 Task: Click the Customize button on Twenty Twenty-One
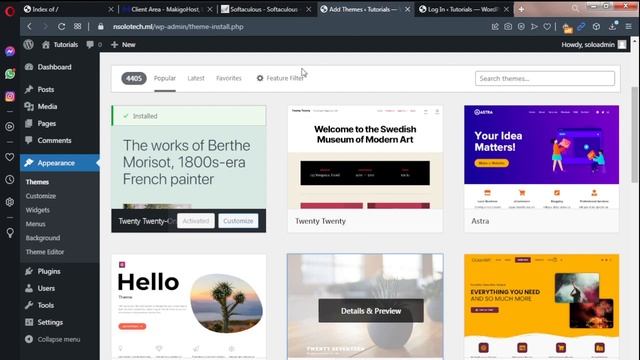(x=238, y=221)
